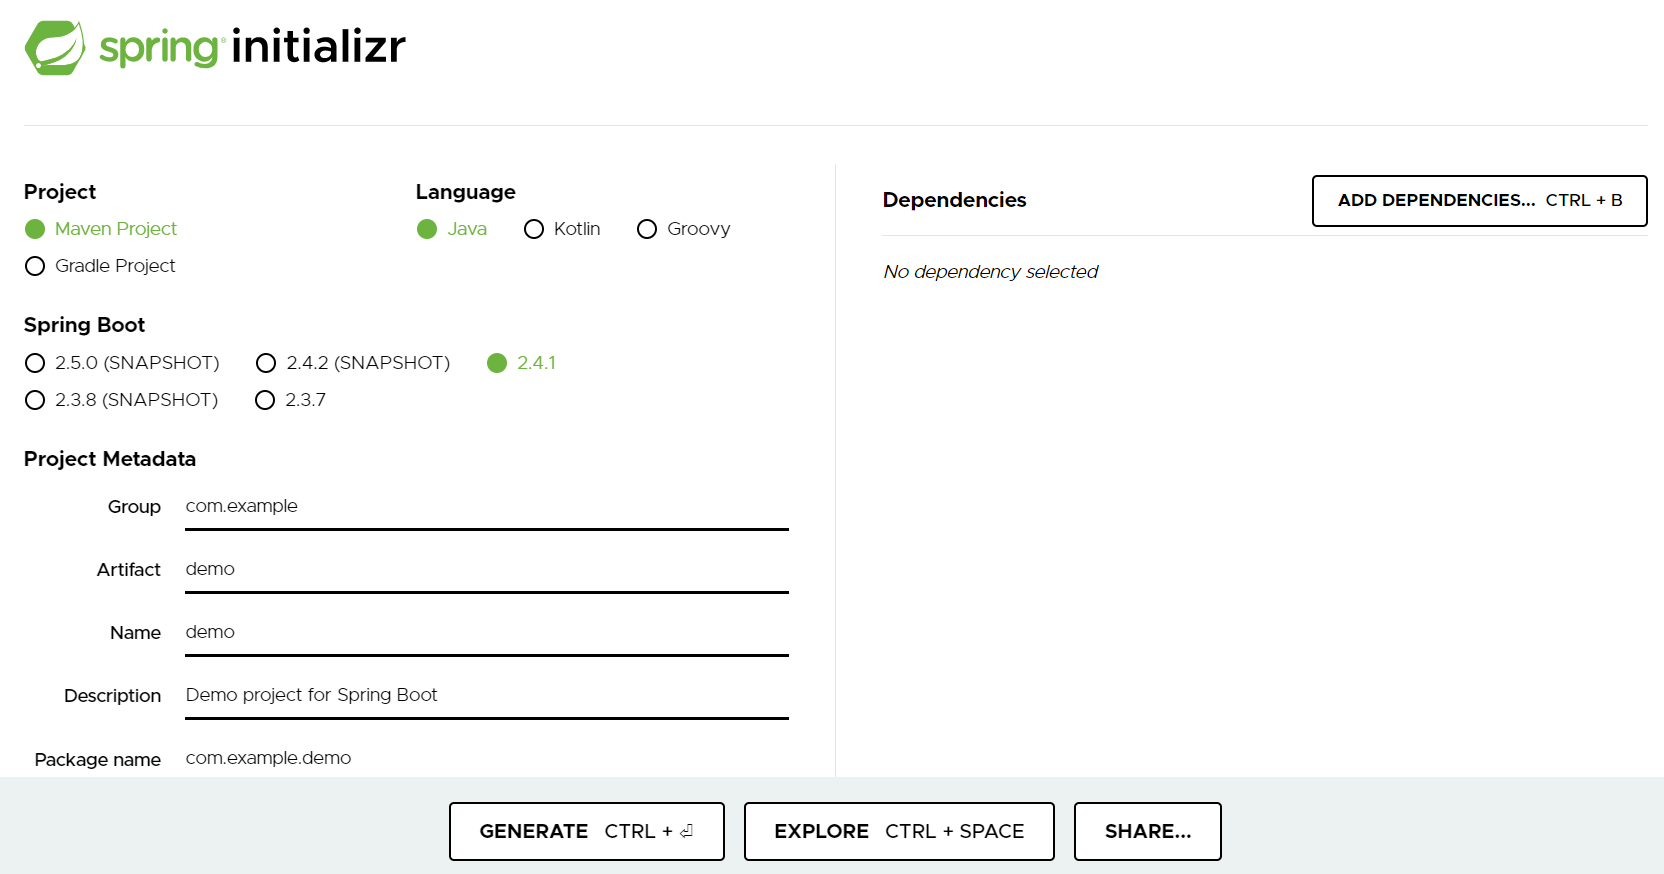Click the Project heading

pyautogui.click(x=60, y=192)
